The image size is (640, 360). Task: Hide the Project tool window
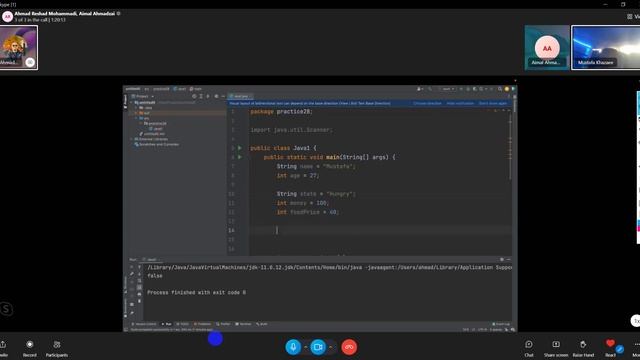(223, 96)
